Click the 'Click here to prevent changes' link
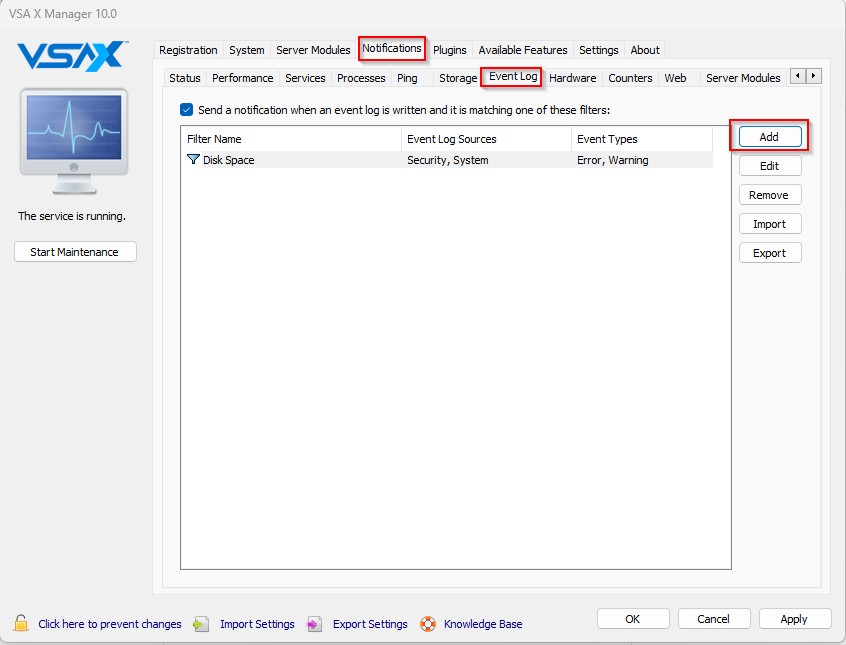This screenshot has width=846, height=645. [x=110, y=624]
